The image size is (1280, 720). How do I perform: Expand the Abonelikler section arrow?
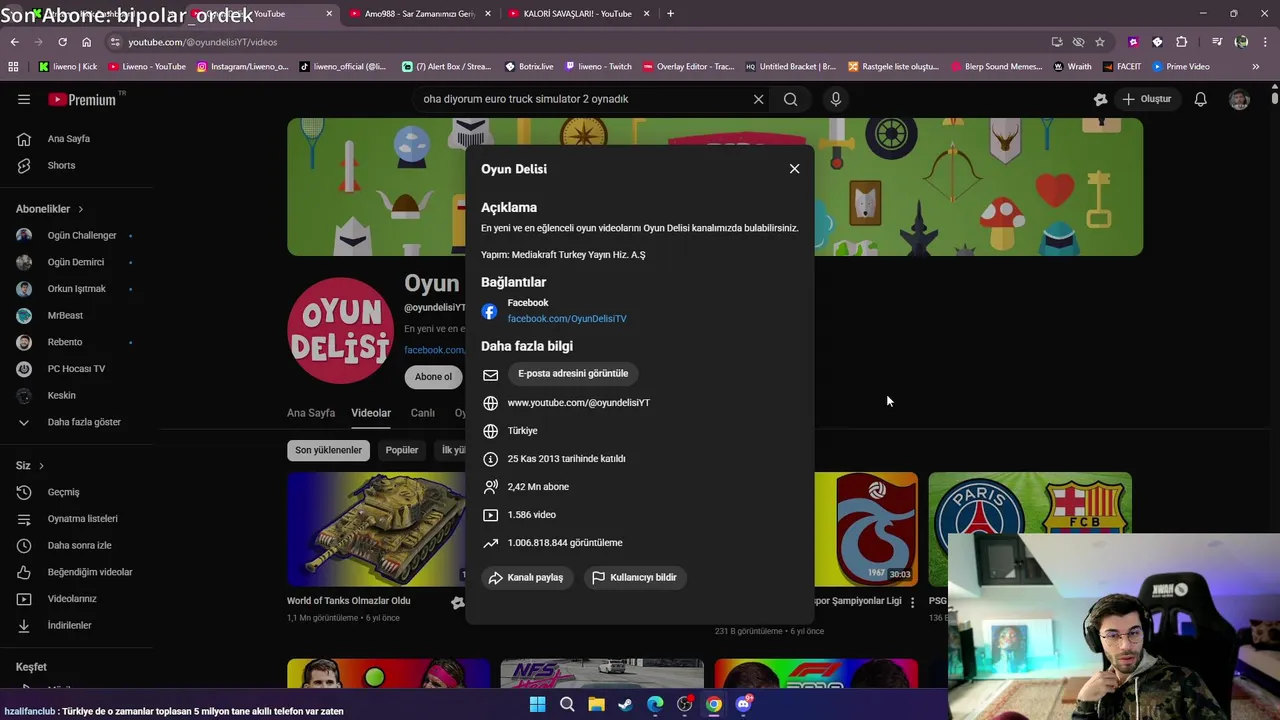pyautogui.click(x=80, y=209)
